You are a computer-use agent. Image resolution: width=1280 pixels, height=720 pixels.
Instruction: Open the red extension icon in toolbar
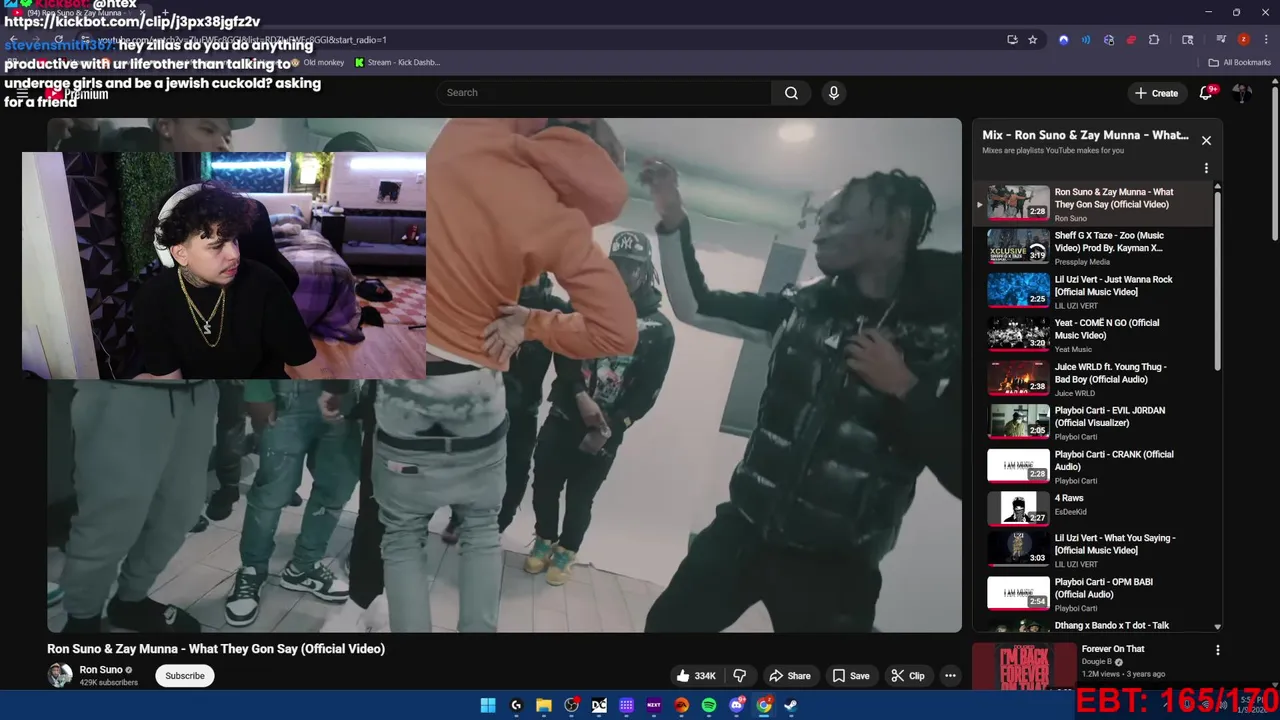pyautogui.click(x=1131, y=40)
